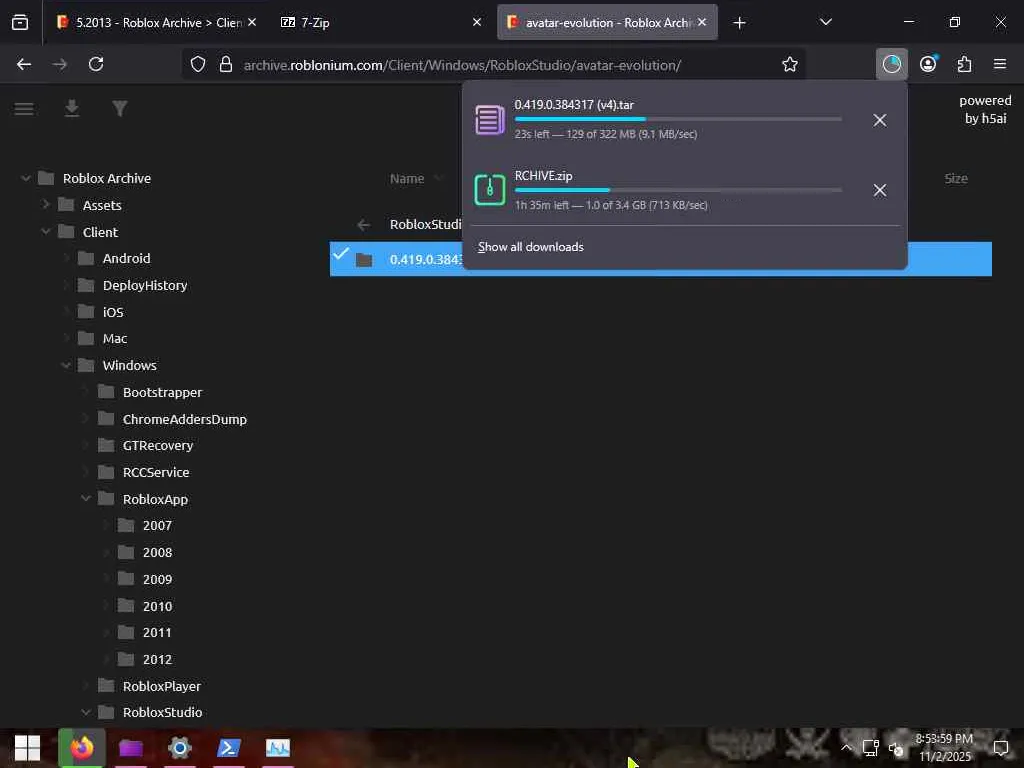The height and width of the screenshot is (768, 1024).
Task: Open the Firefox view tabs icon
Action: 20,22
